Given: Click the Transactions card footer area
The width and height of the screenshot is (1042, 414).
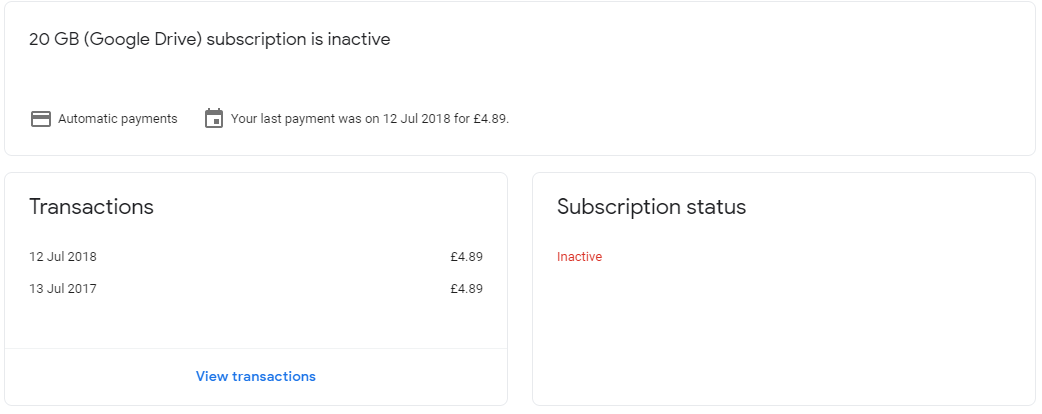Looking at the screenshot, I should tap(256, 377).
